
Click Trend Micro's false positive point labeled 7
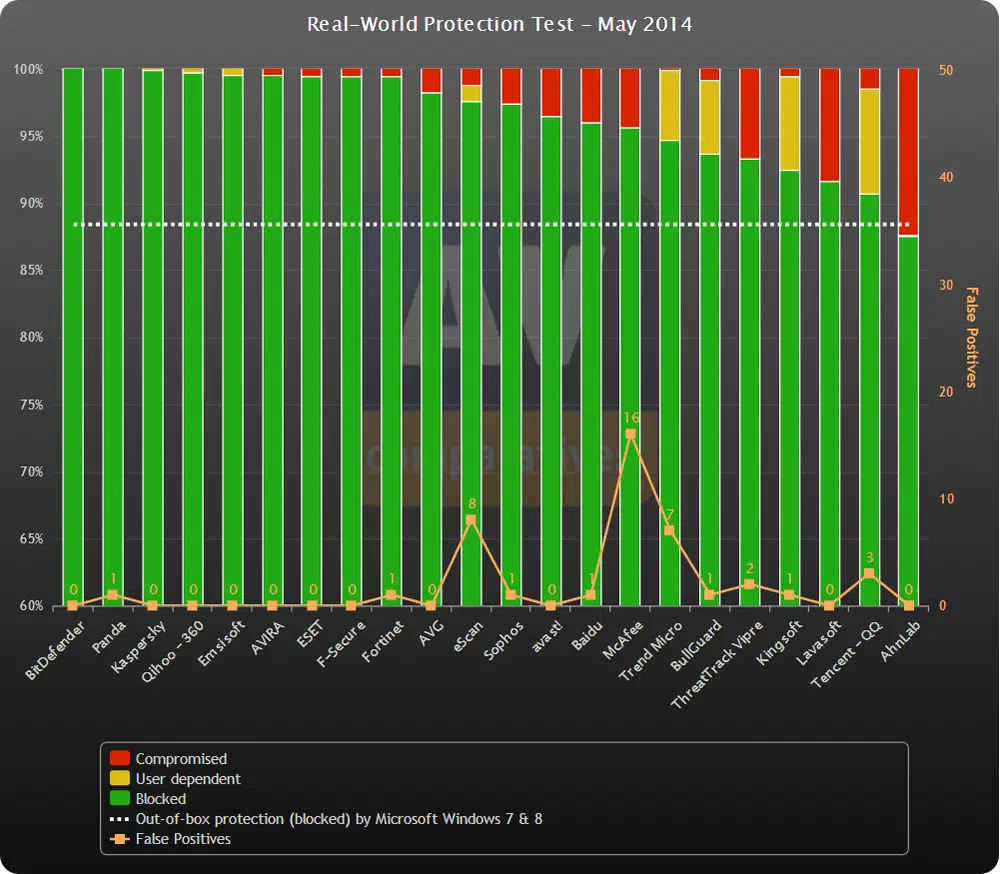coord(670,530)
